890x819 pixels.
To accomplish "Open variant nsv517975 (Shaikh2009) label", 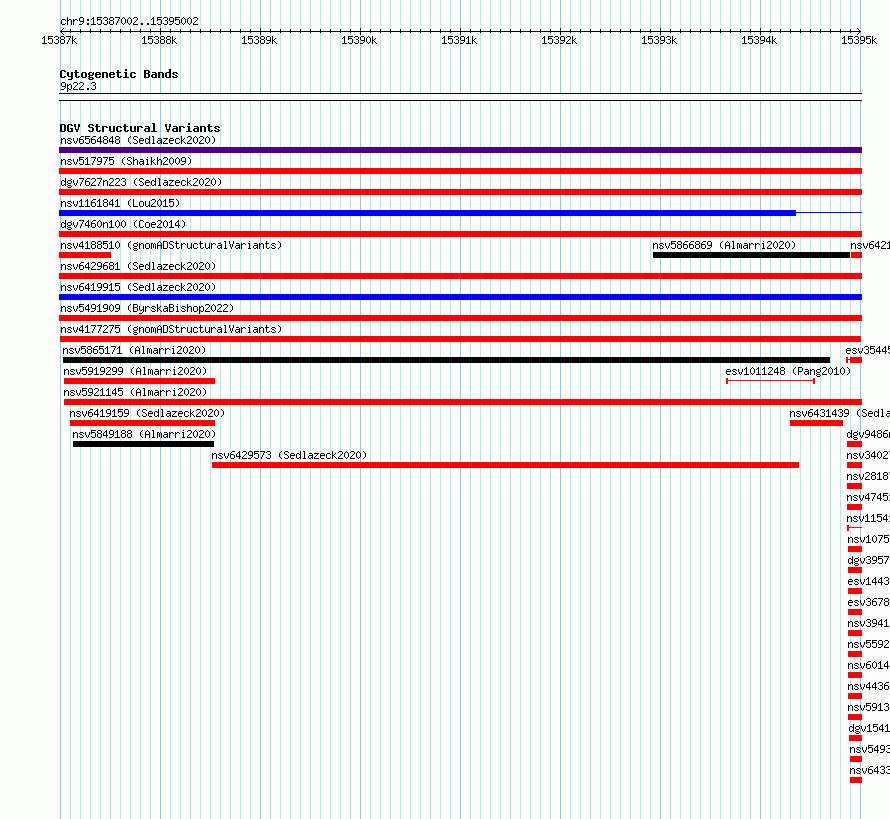I will tap(126, 161).
